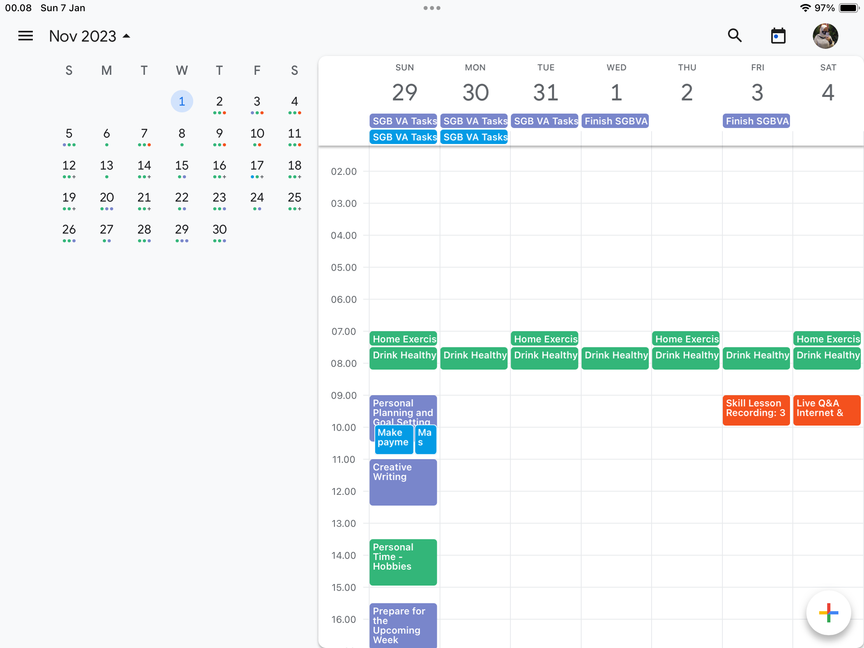Image resolution: width=864 pixels, height=648 pixels.
Task: Tap the three-dot multitasking indicator
Action: click(x=432, y=8)
